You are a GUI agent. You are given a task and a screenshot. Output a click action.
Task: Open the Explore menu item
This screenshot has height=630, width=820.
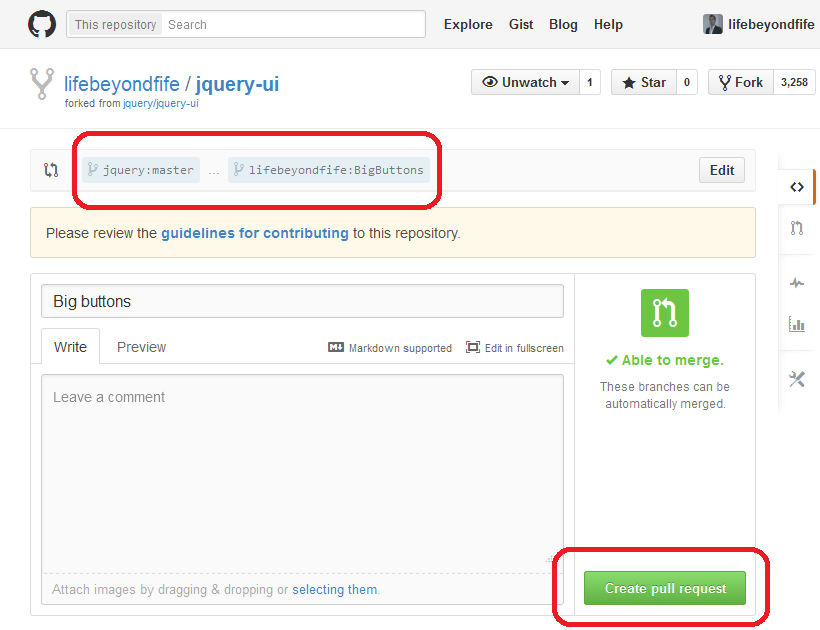pos(468,24)
